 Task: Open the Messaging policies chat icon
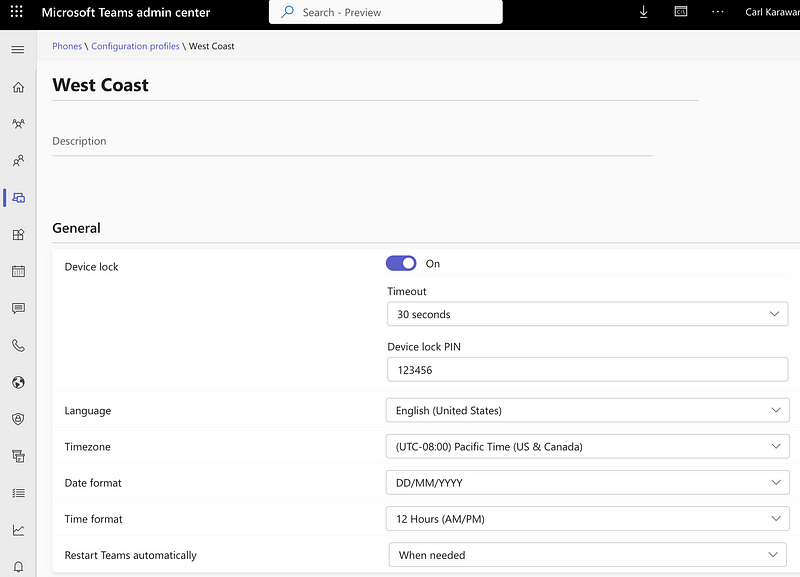(18, 308)
